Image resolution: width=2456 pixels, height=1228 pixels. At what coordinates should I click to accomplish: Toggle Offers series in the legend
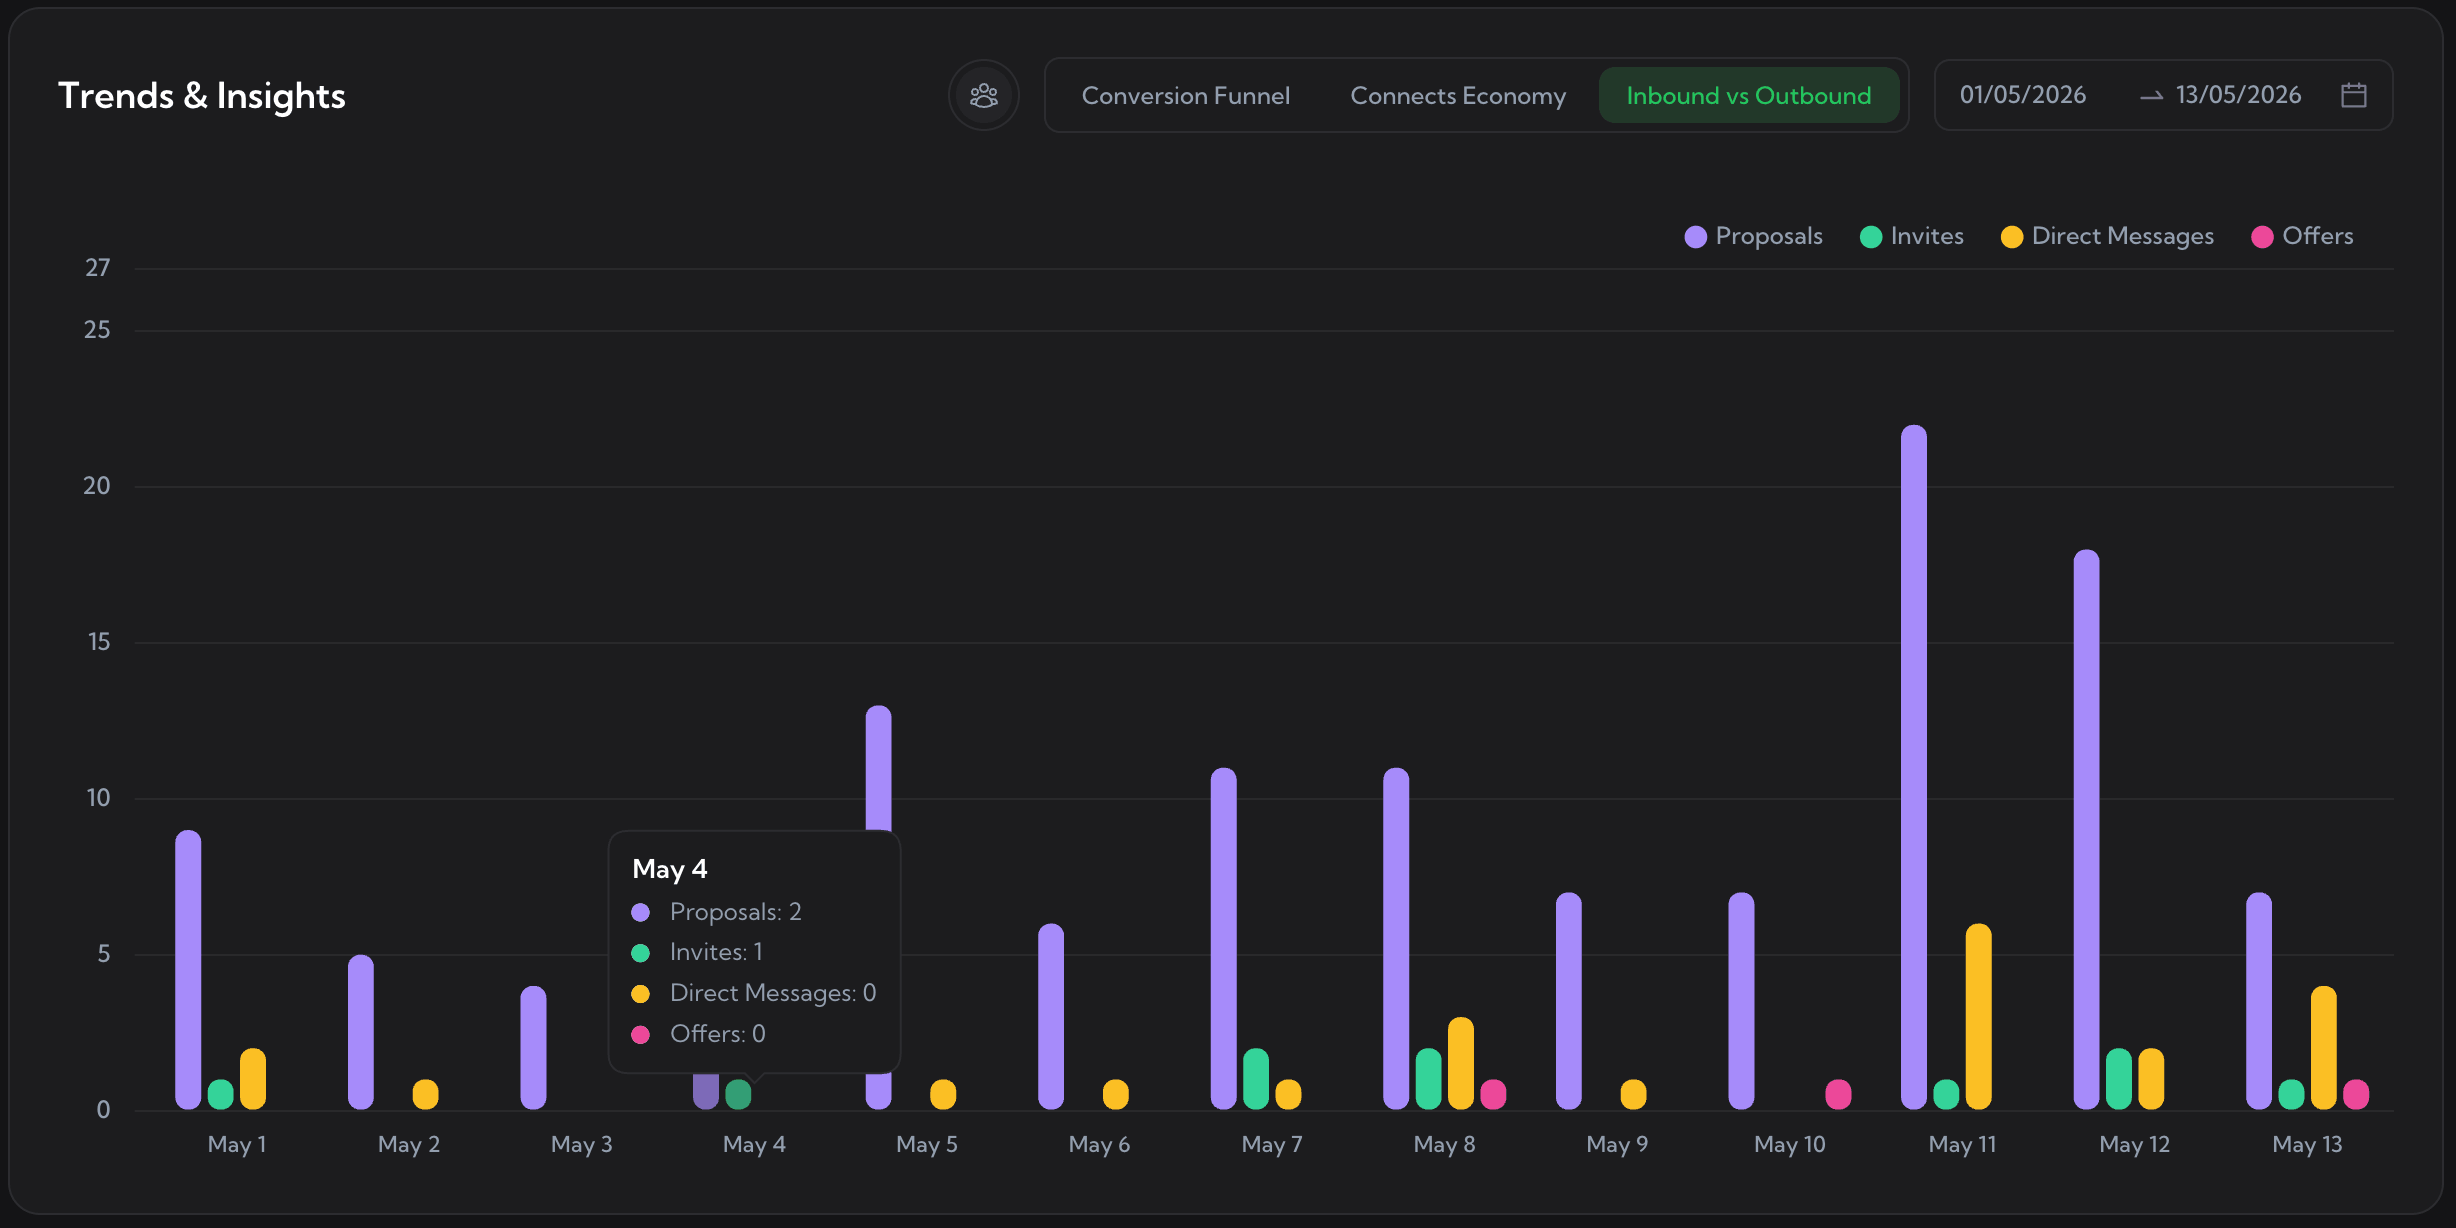(2302, 236)
